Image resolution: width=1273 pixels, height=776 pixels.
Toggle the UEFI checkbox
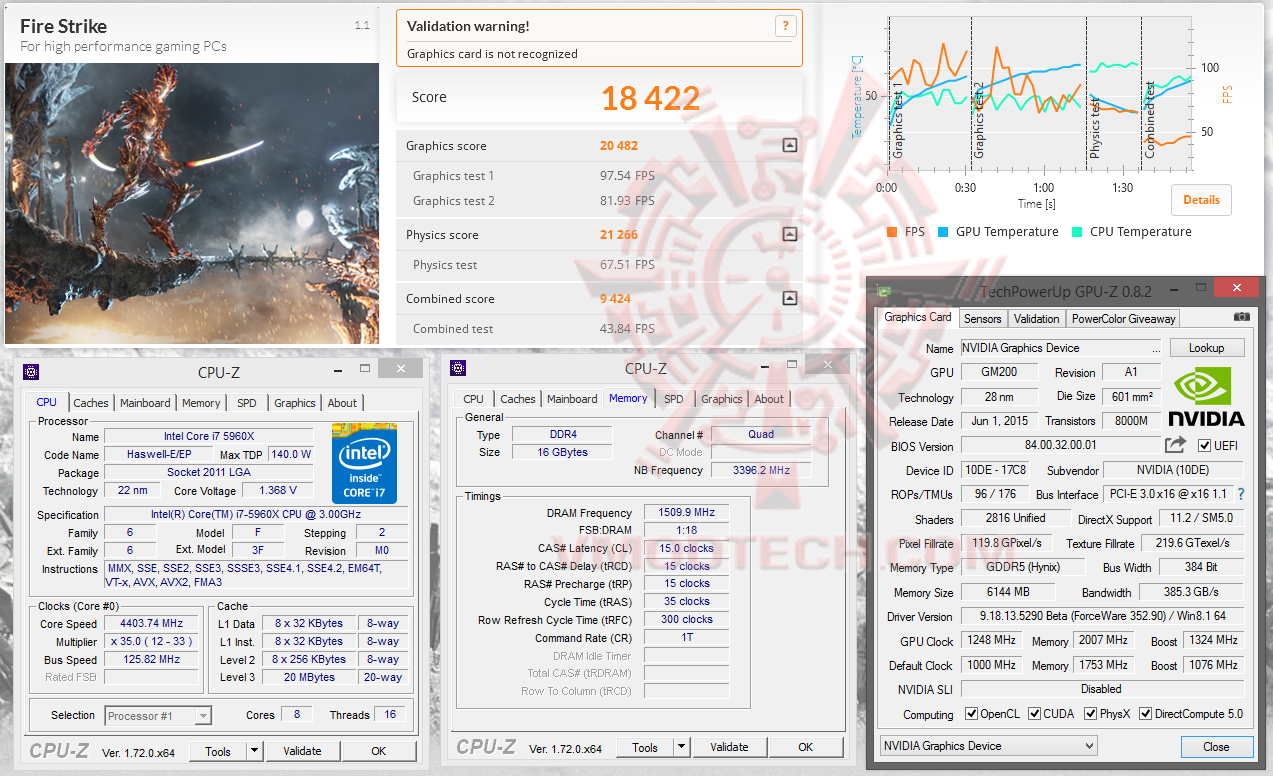click(1204, 446)
